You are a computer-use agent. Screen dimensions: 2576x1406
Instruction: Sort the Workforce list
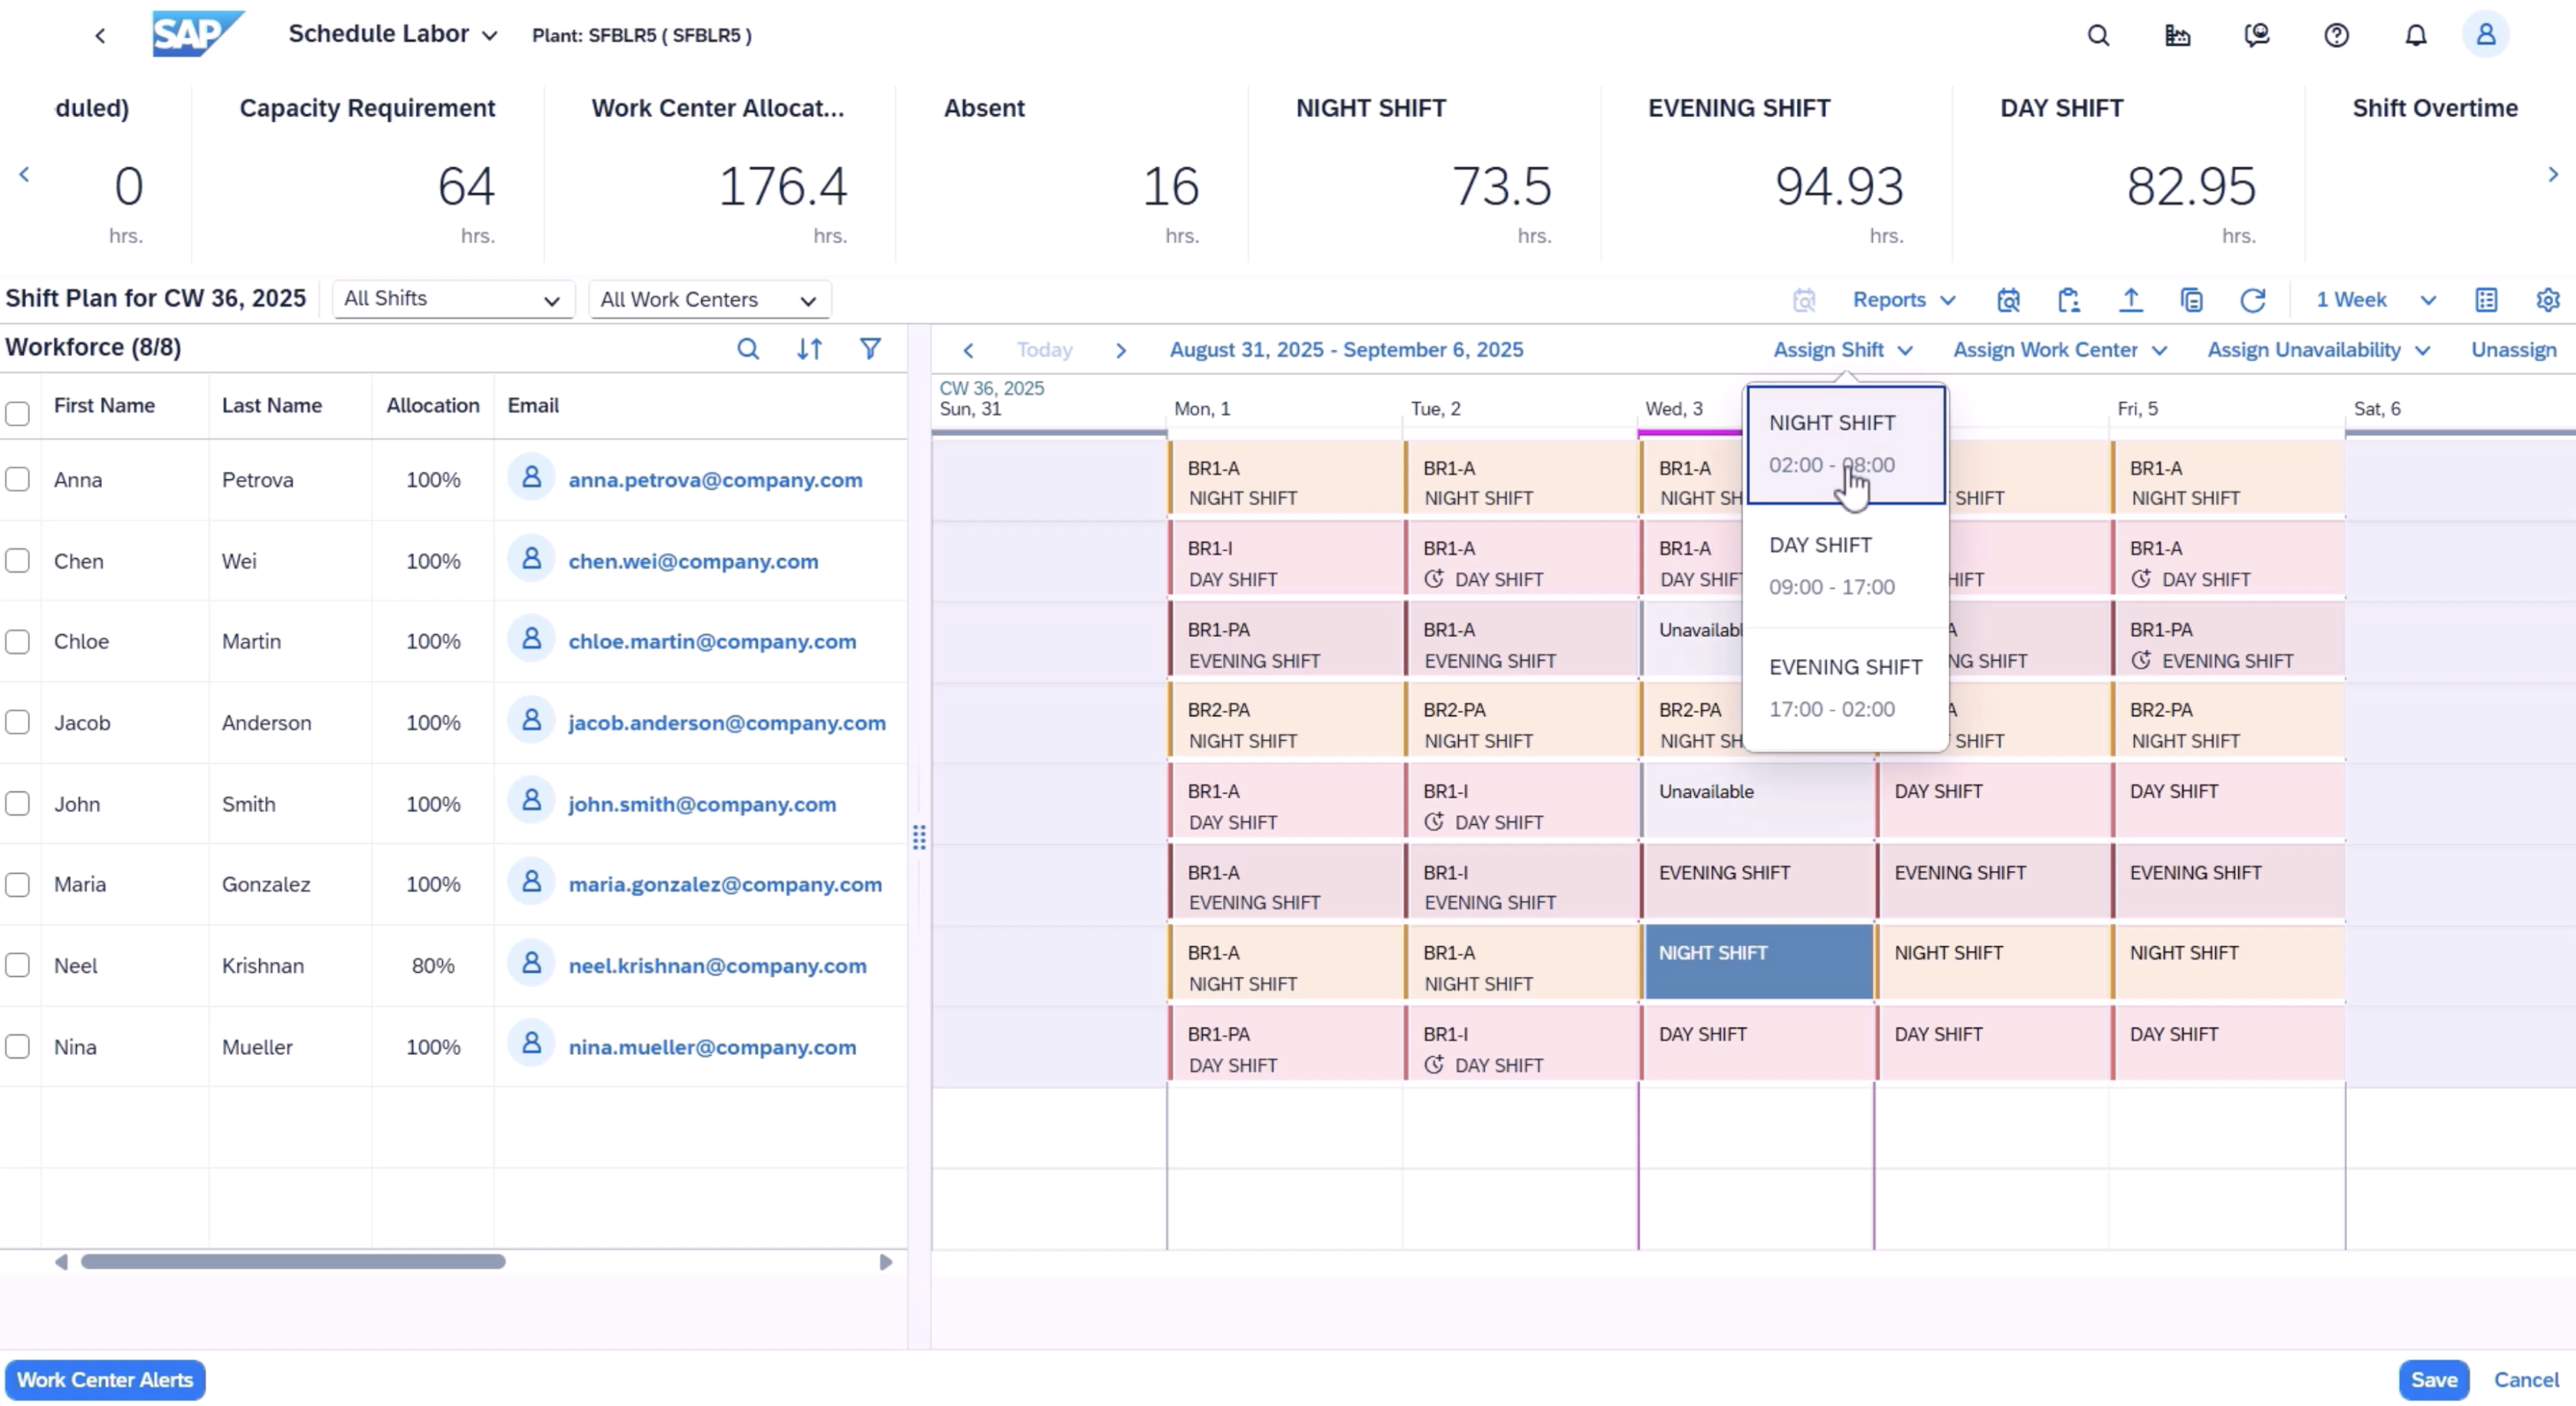tap(809, 348)
